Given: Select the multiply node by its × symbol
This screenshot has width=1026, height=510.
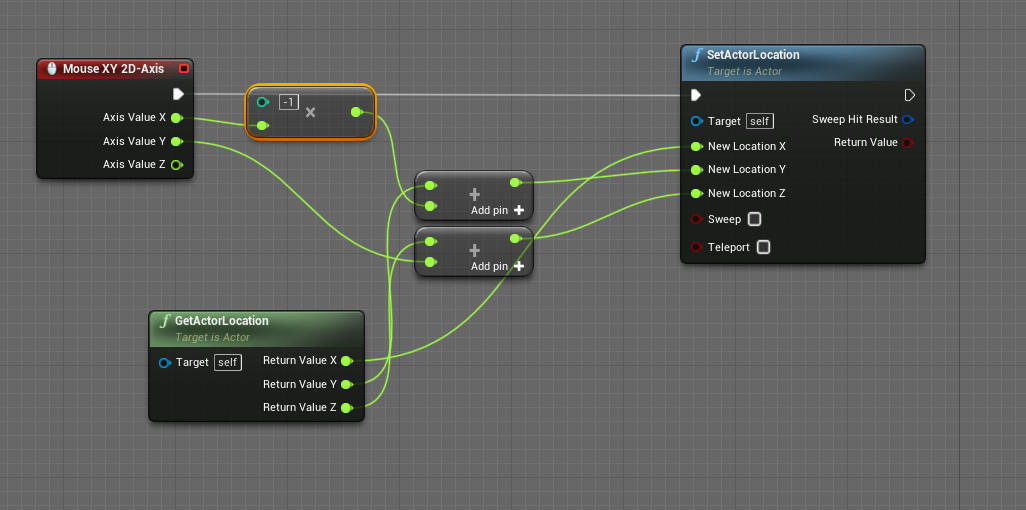Looking at the screenshot, I should click(311, 113).
